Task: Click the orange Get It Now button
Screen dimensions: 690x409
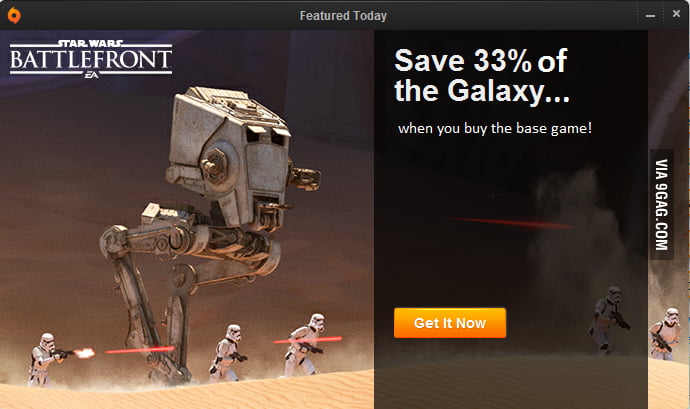Action: 450,323
